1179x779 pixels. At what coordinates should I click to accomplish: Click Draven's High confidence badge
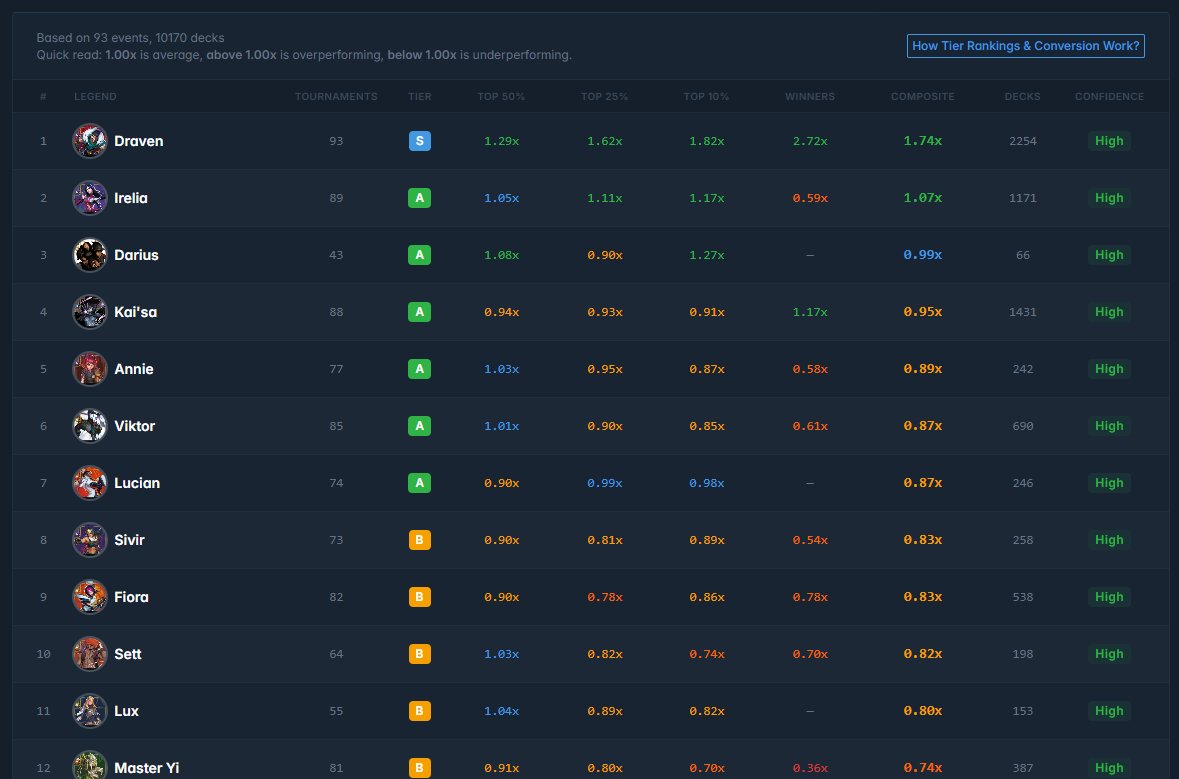(1109, 141)
